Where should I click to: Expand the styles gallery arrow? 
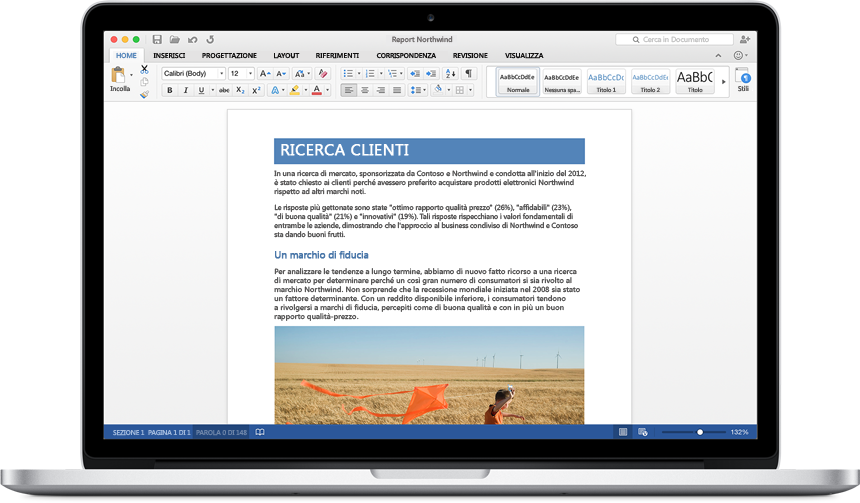click(x=723, y=82)
